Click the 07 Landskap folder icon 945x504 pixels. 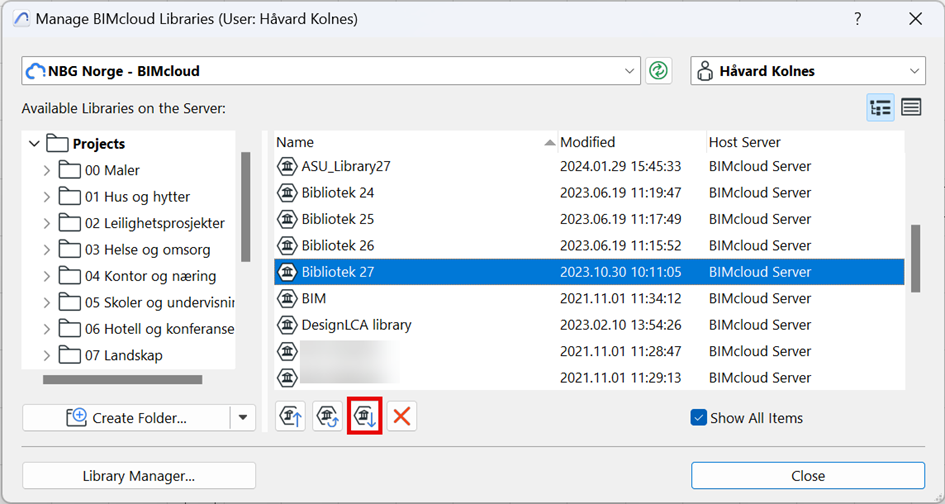tap(70, 356)
